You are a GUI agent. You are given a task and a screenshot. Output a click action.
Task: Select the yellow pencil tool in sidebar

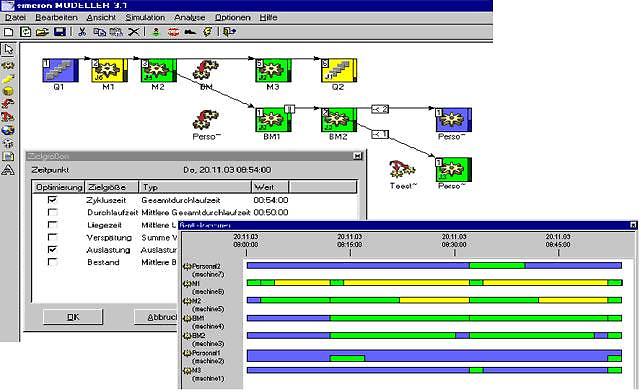[8, 78]
